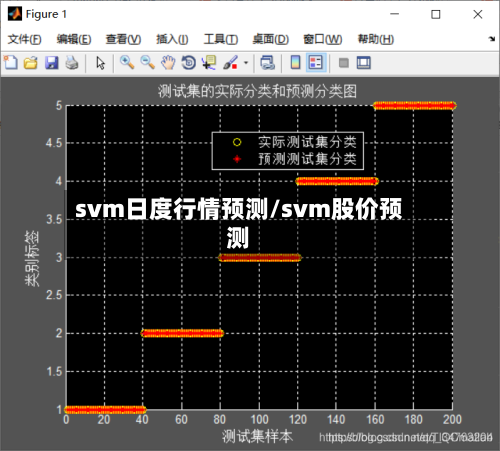This screenshot has height=451, width=500.
Task: Save the figure with floppy disk icon
Action: [52, 63]
